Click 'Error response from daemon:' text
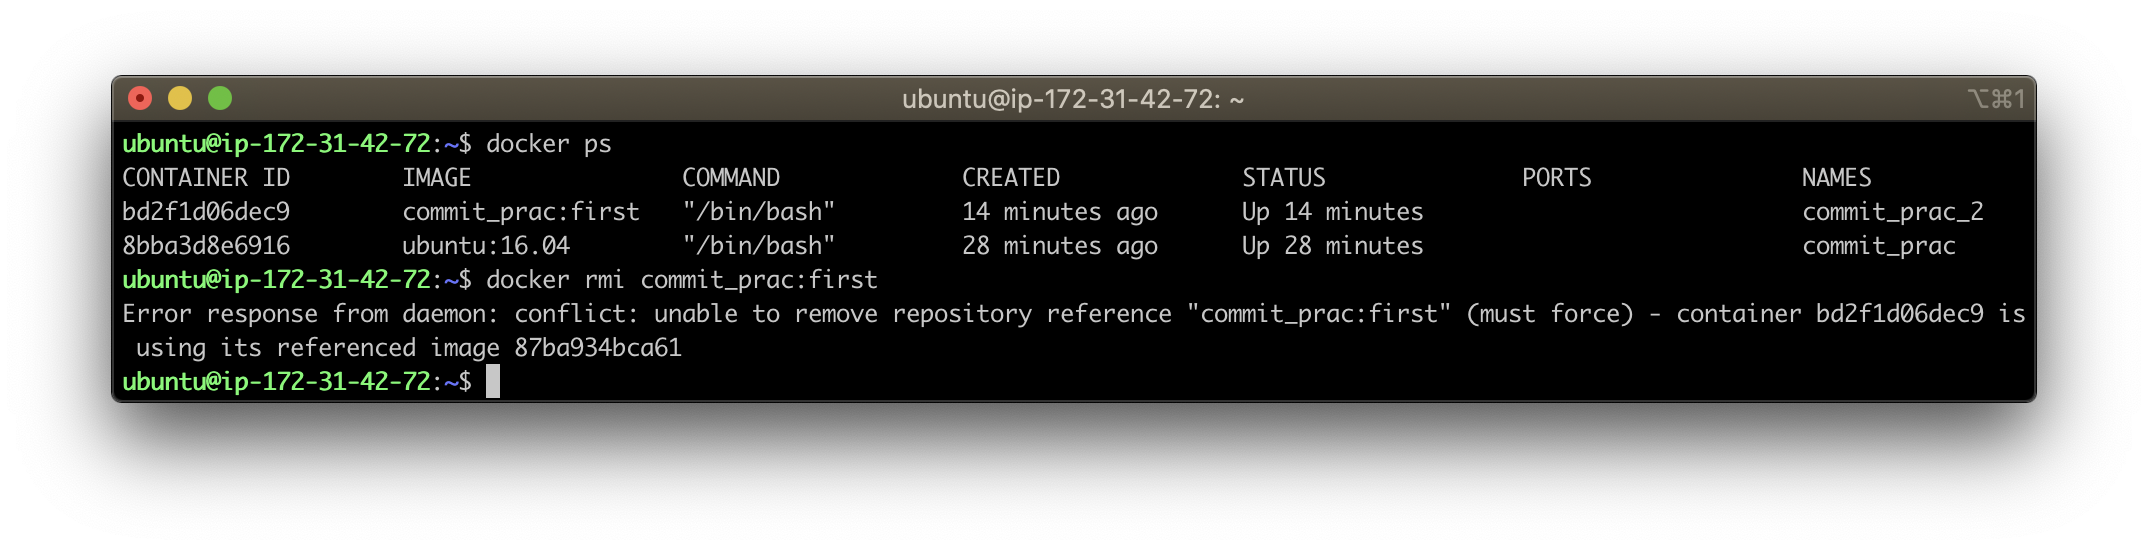The height and width of the screenshot is (550, 2148). [310, 314]
